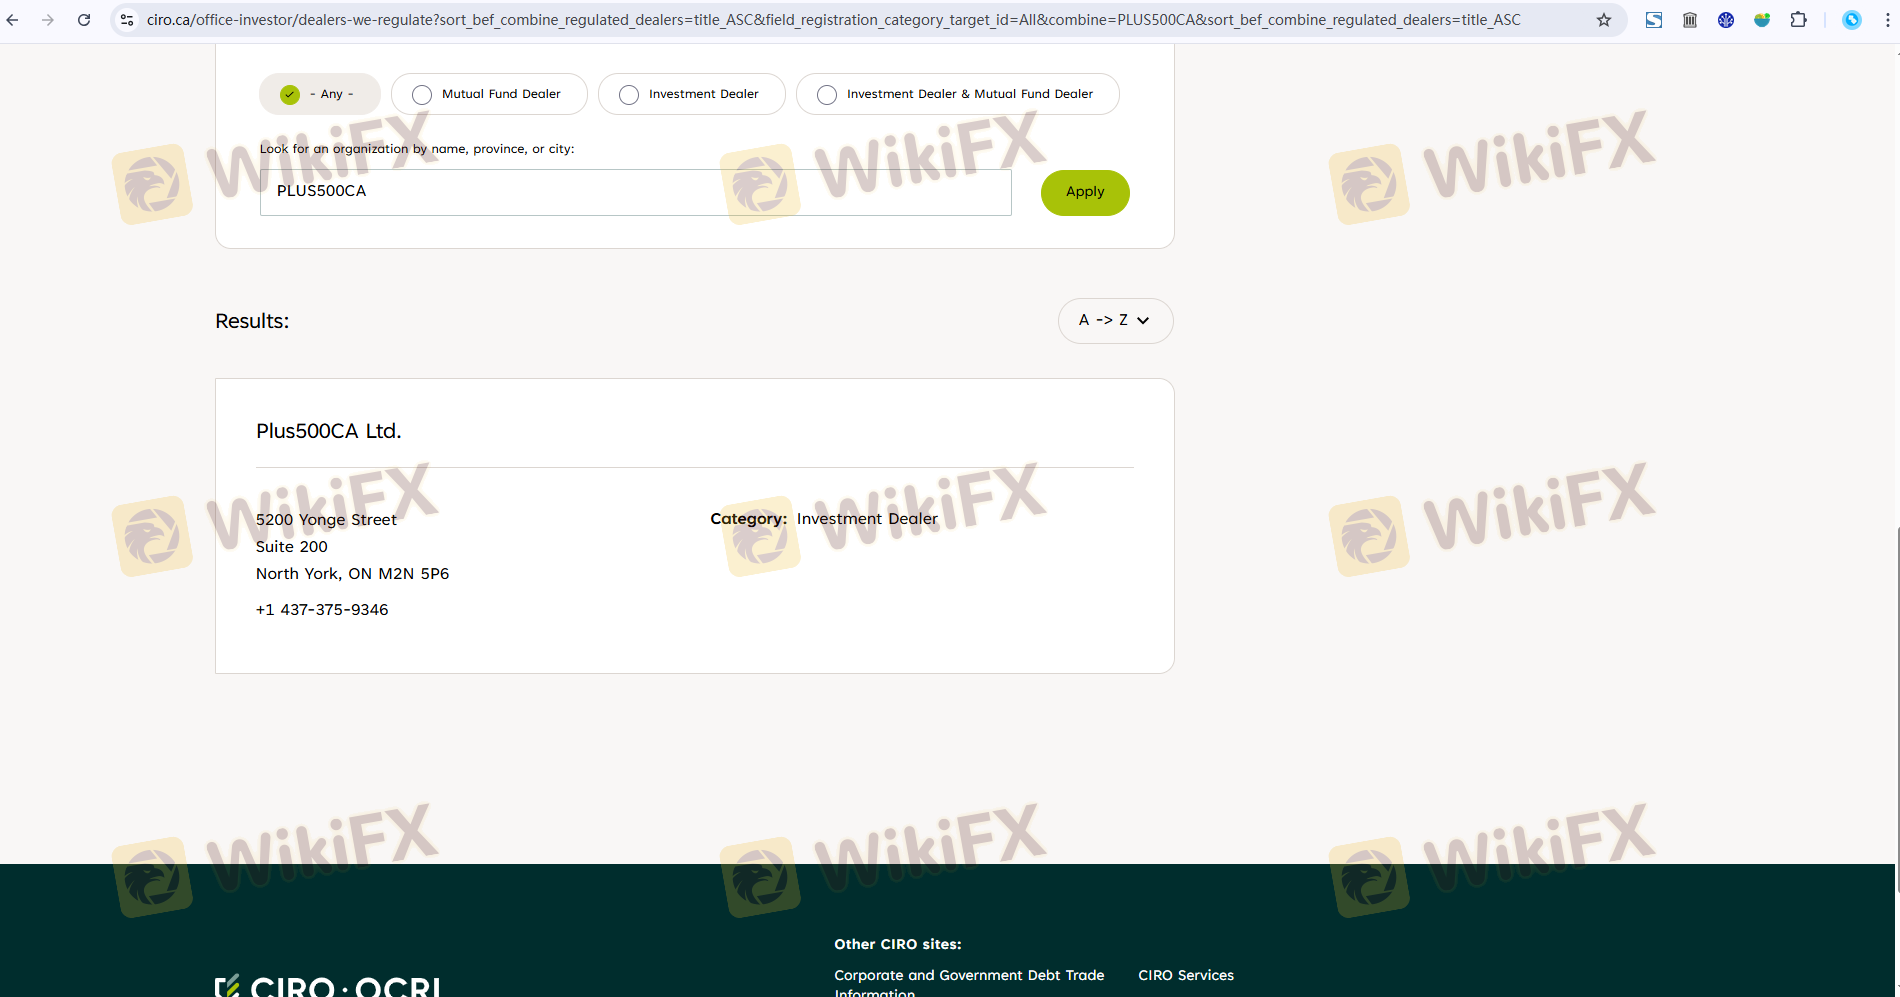Open the CIRO Services footer link
The width and height of the screenshot is (1900, 997).
(x=1186, y=975)
